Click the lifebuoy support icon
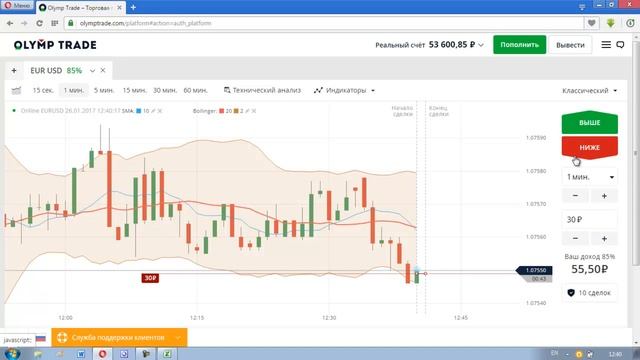Screen dimensions: 640x360 point(62,338)
